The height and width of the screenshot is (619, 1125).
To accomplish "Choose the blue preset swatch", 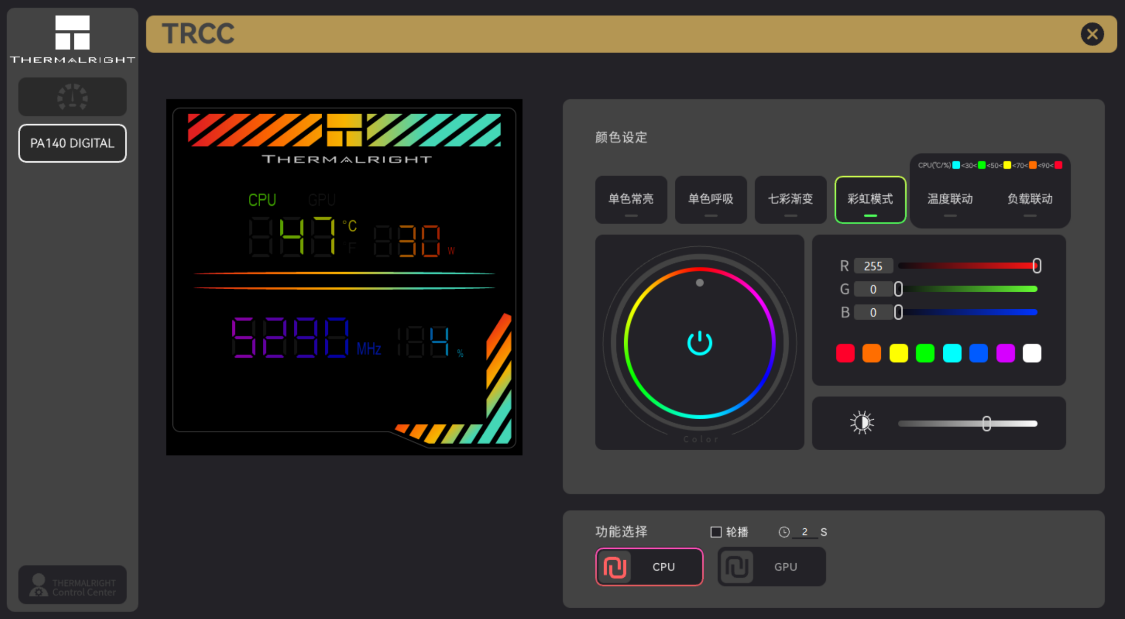I will [979, 353].
